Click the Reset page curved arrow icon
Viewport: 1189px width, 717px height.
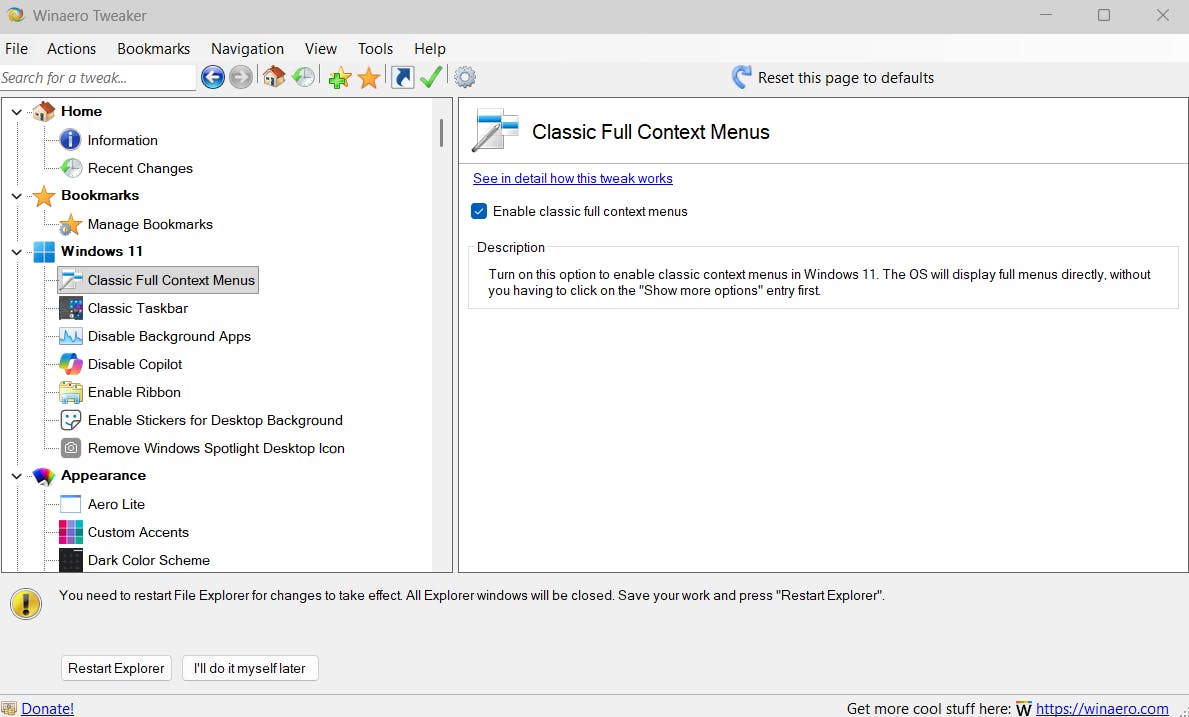click(x=741, y=77)
